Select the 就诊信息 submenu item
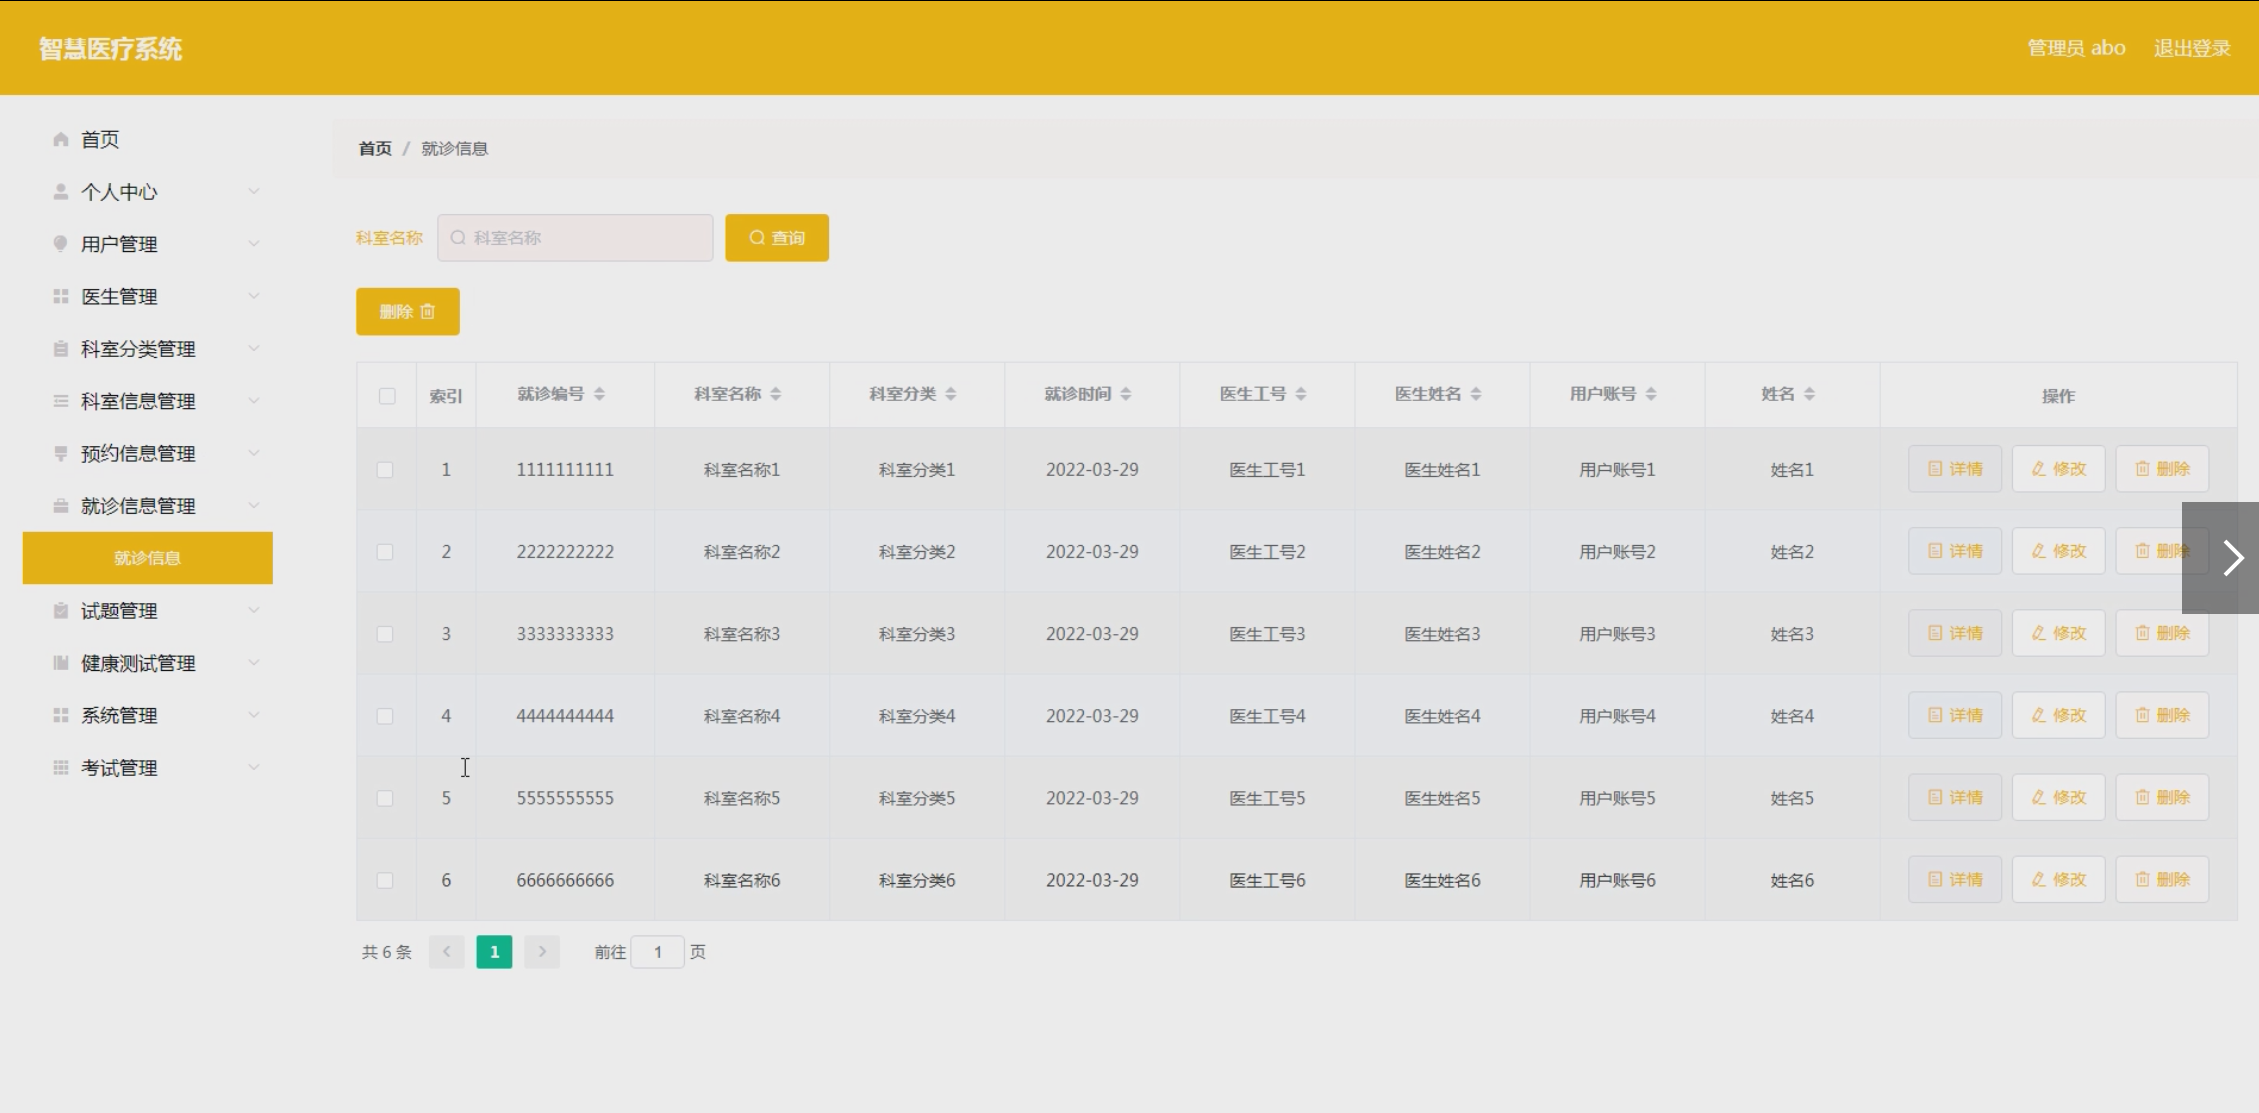This screenshot has height=1113, width=2259. [x=147, y=558]
